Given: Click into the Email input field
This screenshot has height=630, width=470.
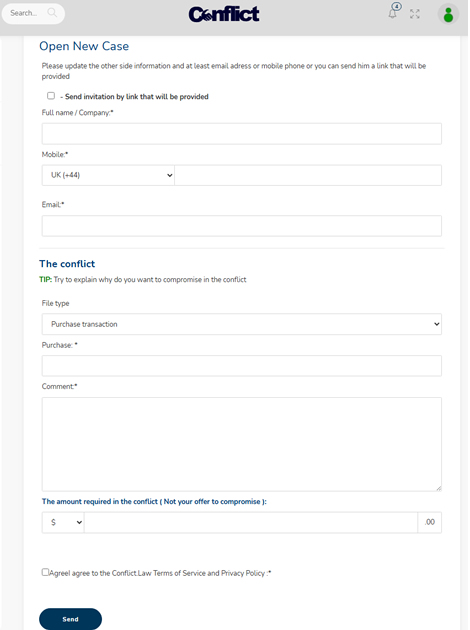Looking at the screenshot, I should tap(241, 226).
